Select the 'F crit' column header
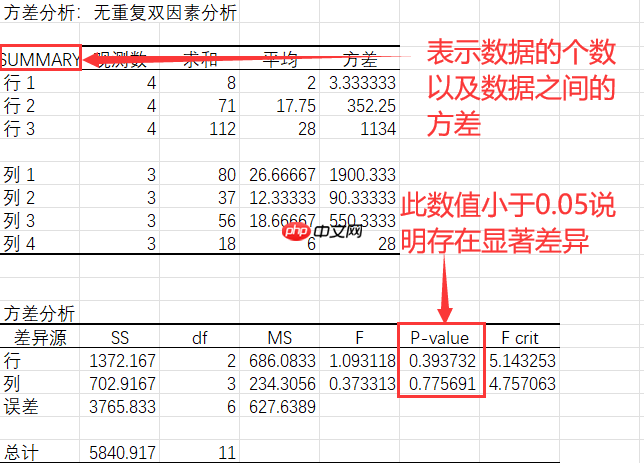Image resolution: width=644 pixels, height=463 pixels. point(520,338)
